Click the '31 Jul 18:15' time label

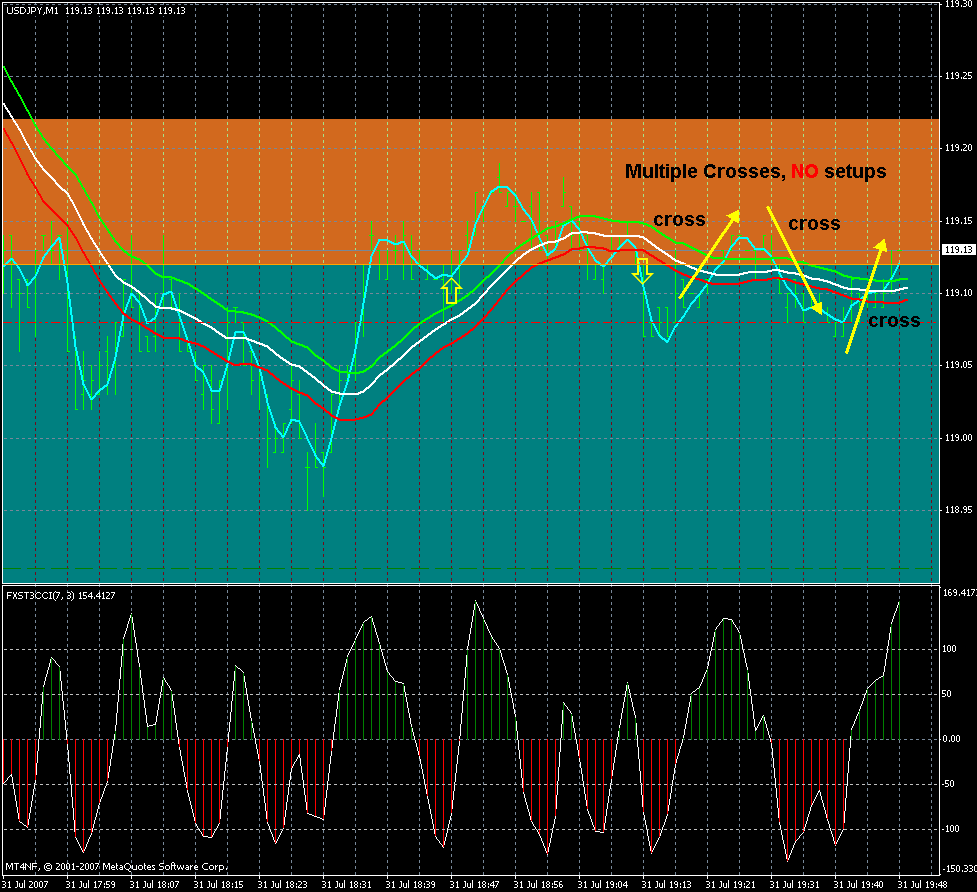tap(218, 885)
